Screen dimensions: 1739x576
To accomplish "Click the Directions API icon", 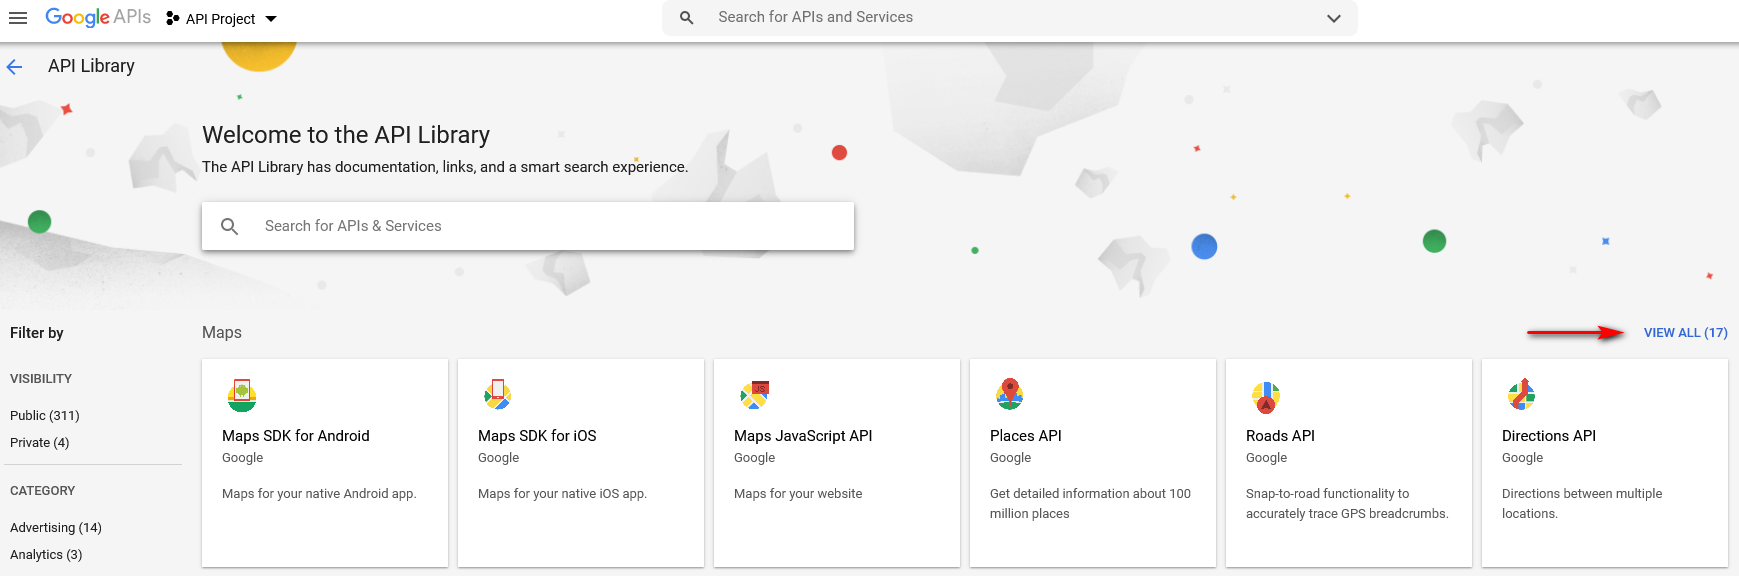I will pos(1522,395).
